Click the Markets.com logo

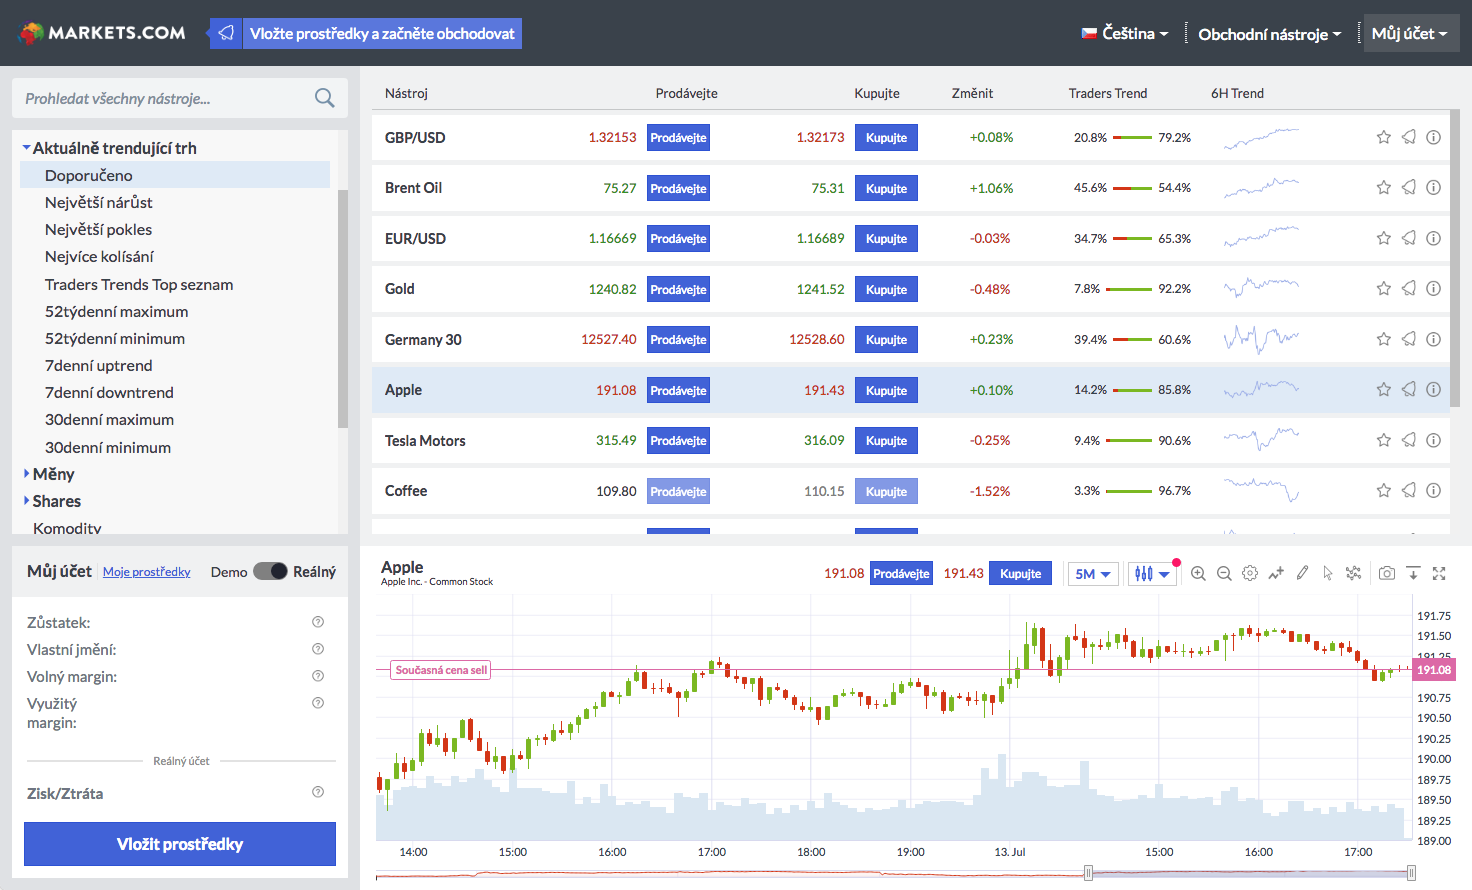(x=103, y=33)
